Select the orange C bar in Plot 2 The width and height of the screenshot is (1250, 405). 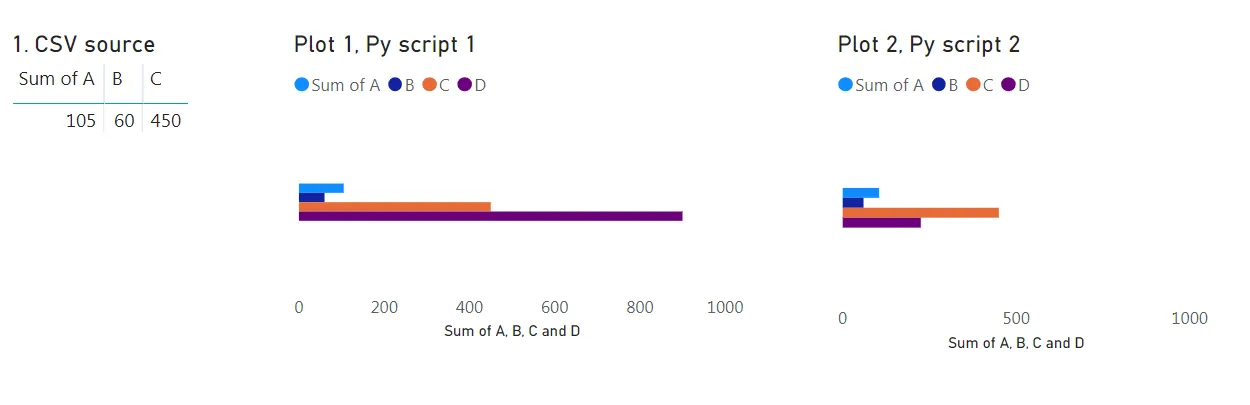(x=921, y=213)
